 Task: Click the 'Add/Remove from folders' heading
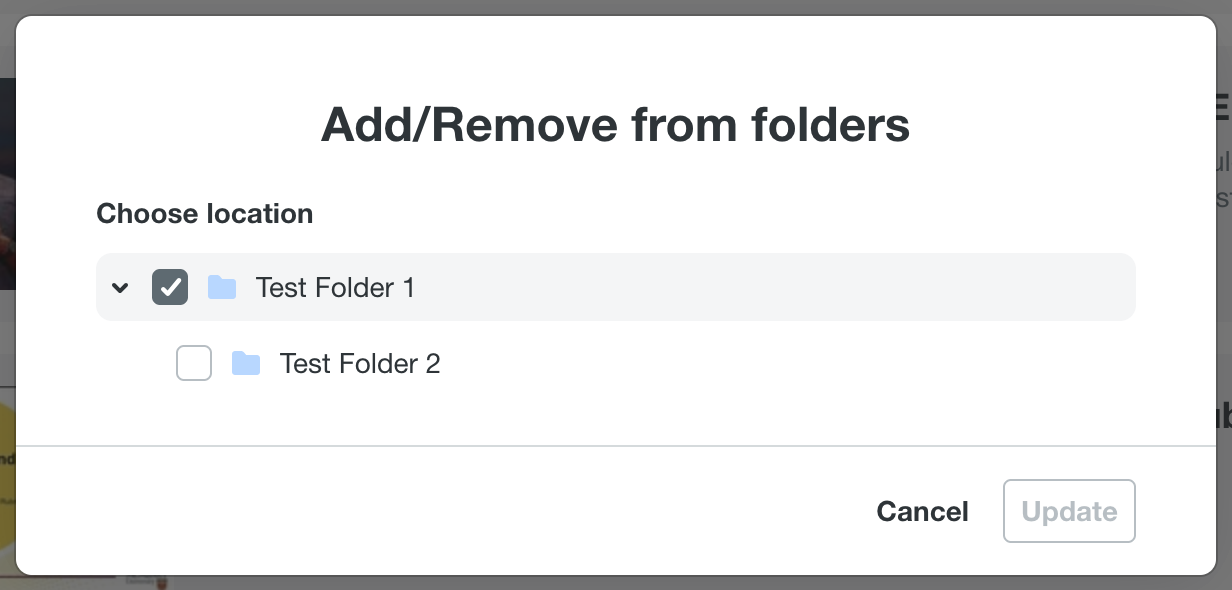(x=615, y=125)
